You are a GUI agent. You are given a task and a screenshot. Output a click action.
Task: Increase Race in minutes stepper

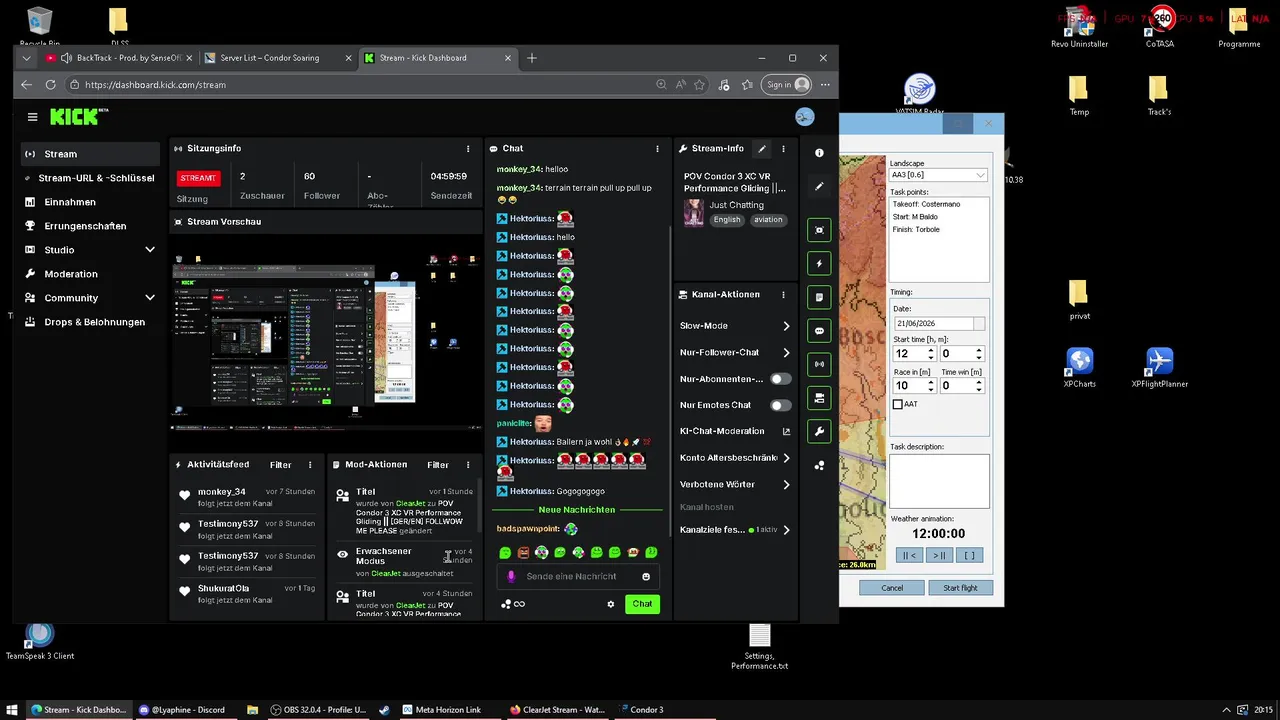pyautogui.click(x=931, y=382)
